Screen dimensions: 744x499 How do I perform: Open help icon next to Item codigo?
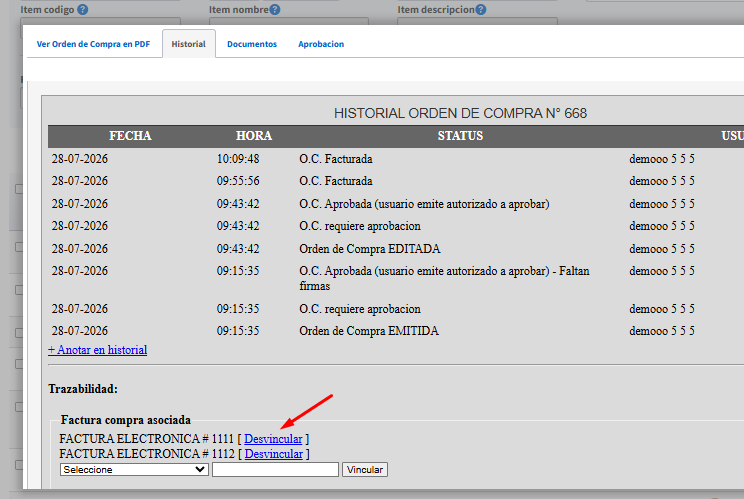pyautogui.click(x=83, y=9)
